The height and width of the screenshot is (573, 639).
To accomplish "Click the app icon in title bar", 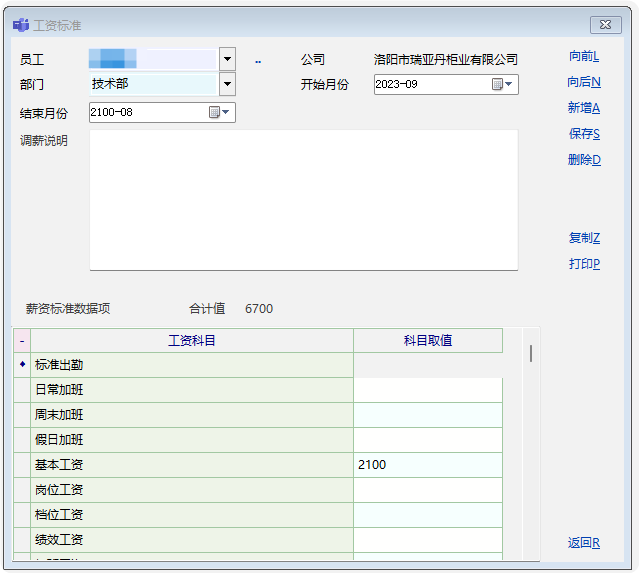I will (x=20, y=24).
